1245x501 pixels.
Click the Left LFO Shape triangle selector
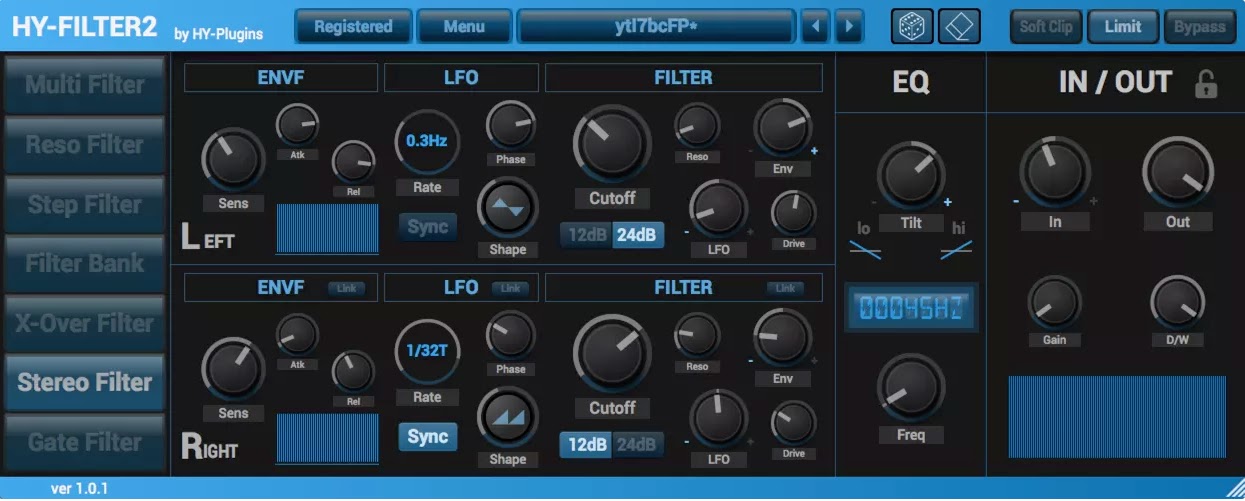coord(509,208)
